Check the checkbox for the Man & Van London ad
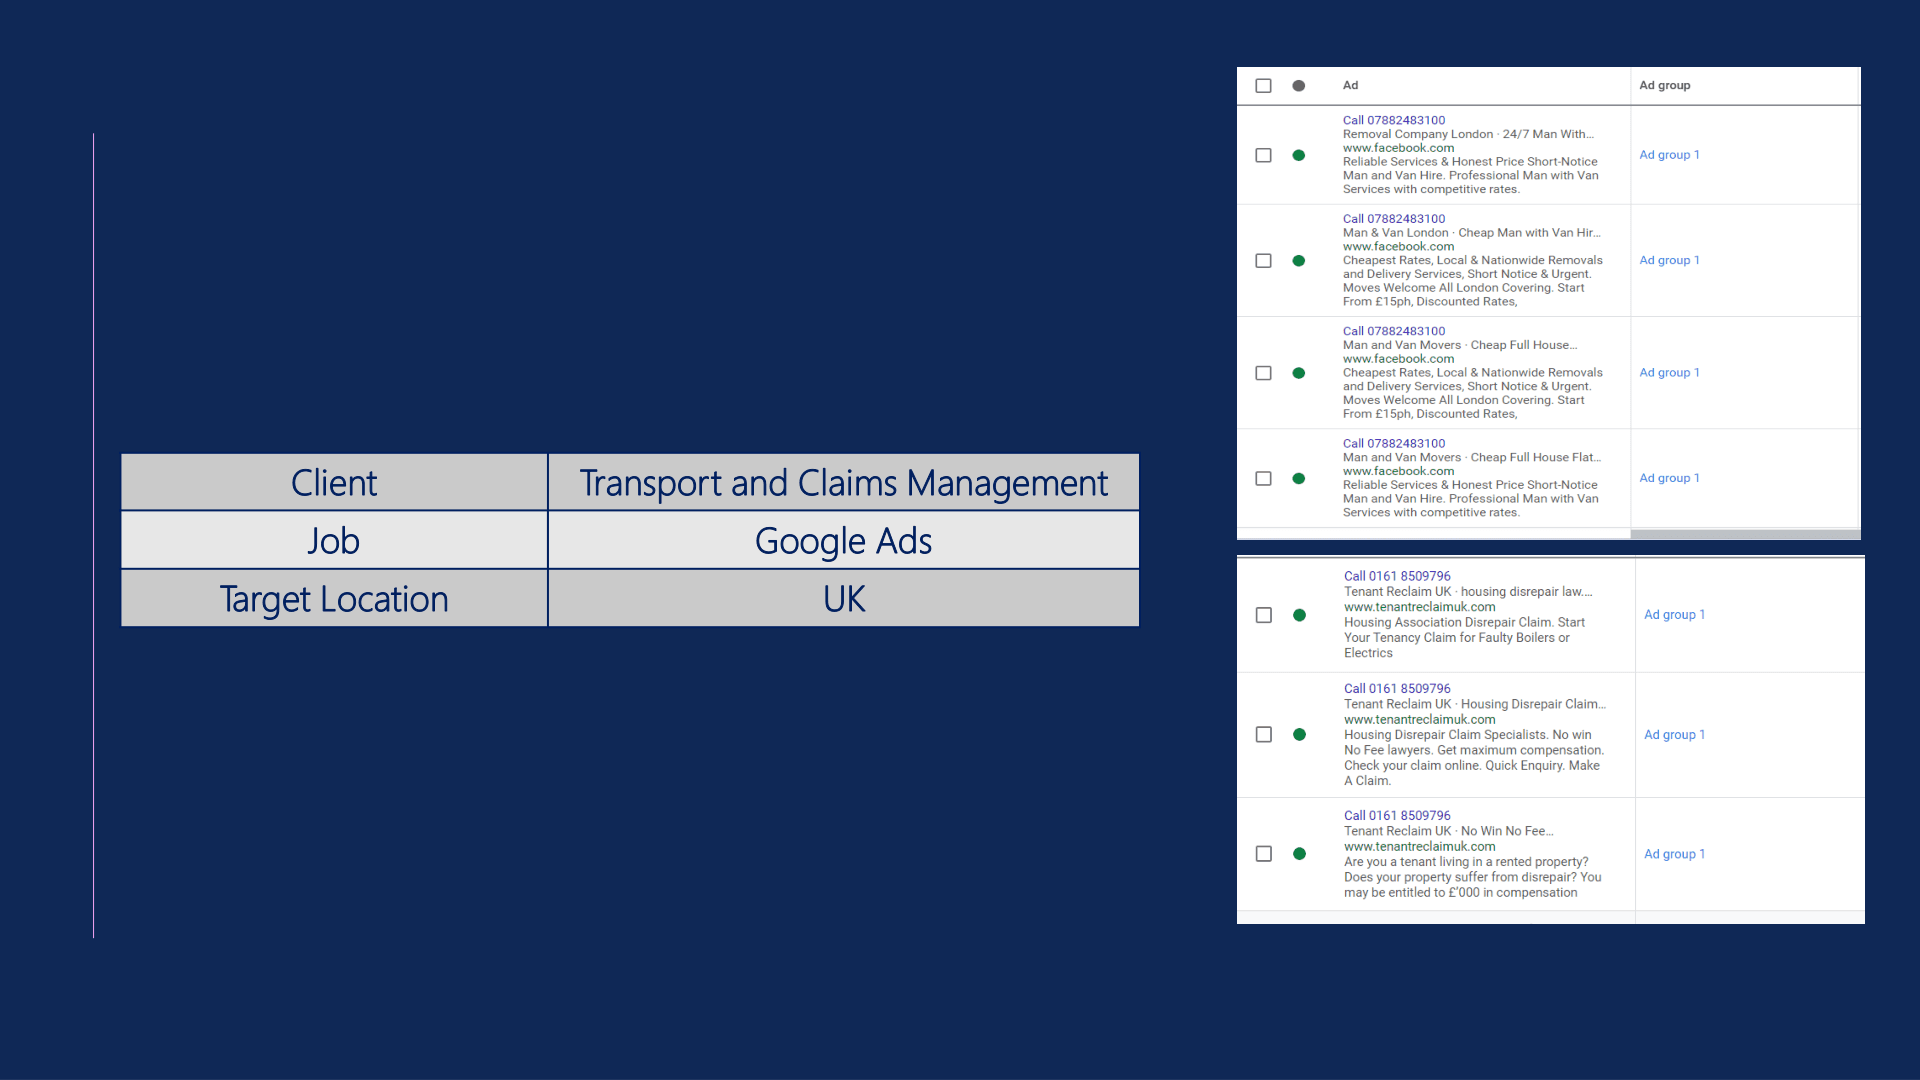The height and width of the screenshot is (1080, 1920). pyautogui.click(x=1263, y=260)
